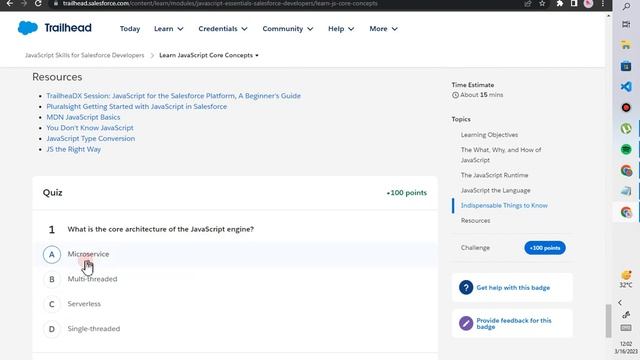Click the Trailhead wordmark text

click(68, 28)
